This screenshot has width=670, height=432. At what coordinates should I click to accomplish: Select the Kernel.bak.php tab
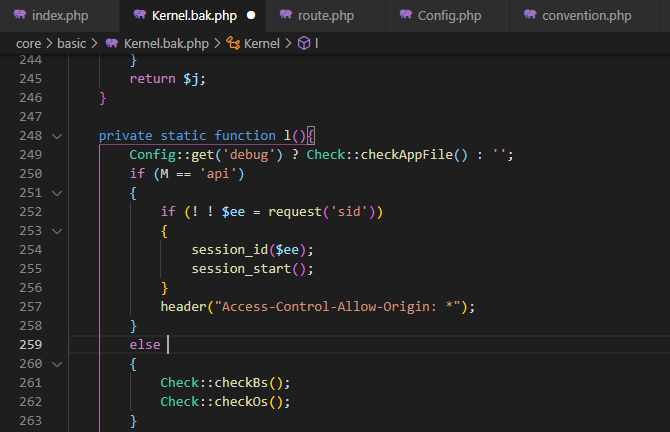(192, 16)
